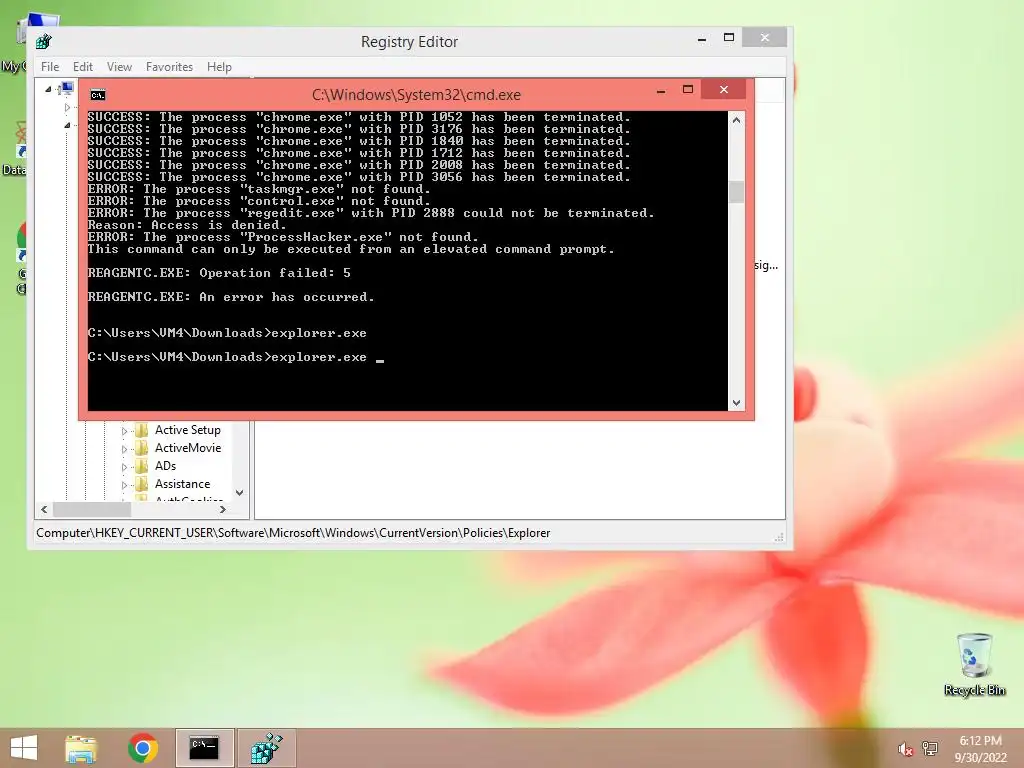
Task: Click the Computer icon in registry tree
Action: click(66, 89)
